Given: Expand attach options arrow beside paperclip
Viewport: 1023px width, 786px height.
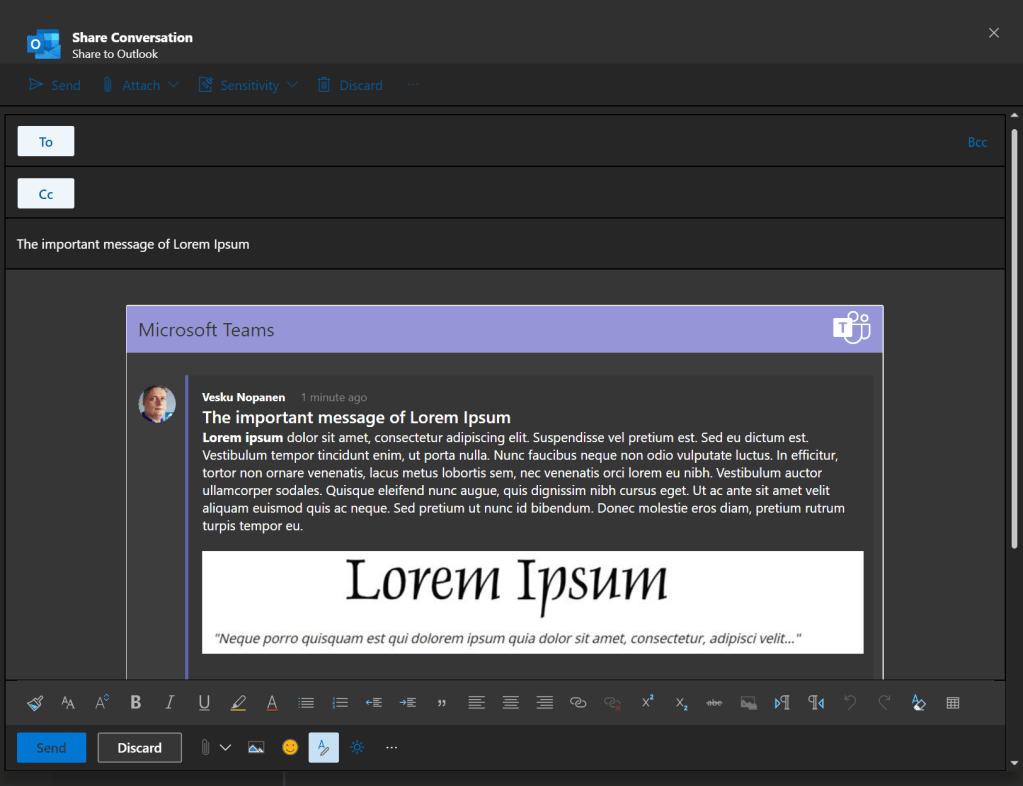Looking at the screenshot, I should pyautogui.click(x=225, y=747).
